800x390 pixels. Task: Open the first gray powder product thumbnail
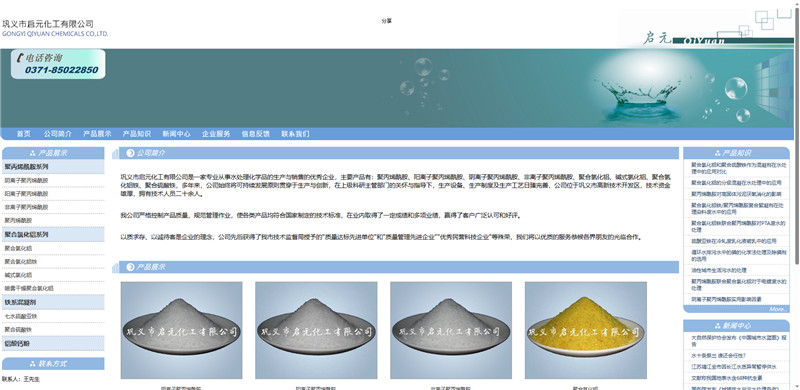(x=182, y=330)
